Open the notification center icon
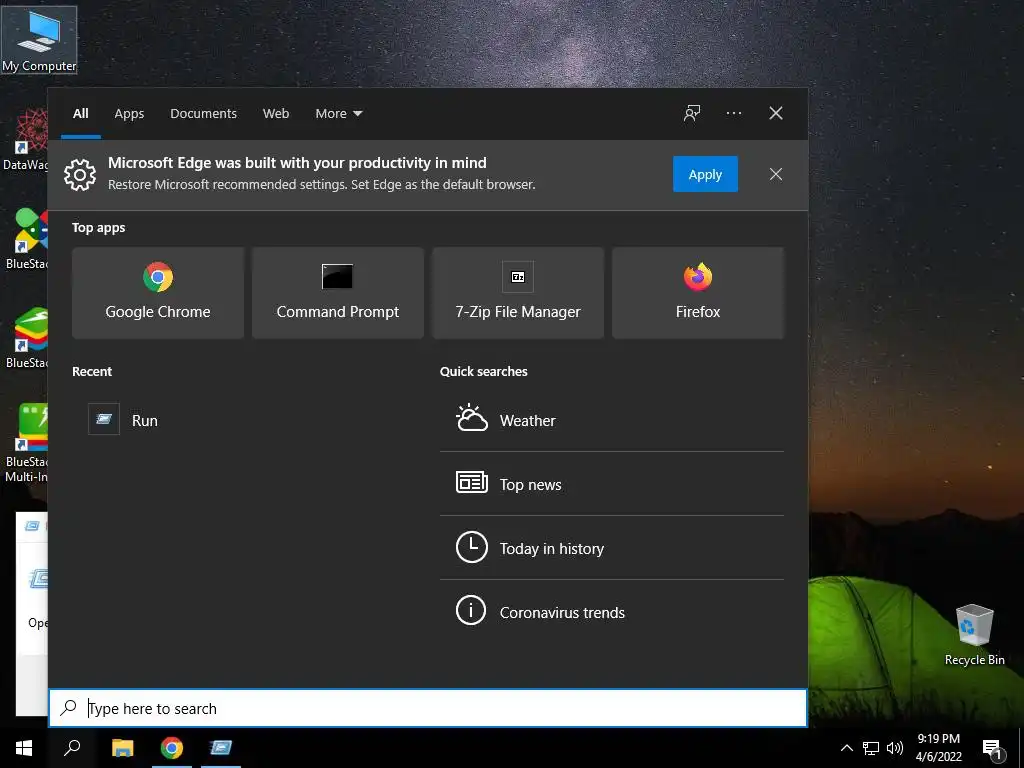Viewport: 1024px width, 768px height. [x=991, y=748]
